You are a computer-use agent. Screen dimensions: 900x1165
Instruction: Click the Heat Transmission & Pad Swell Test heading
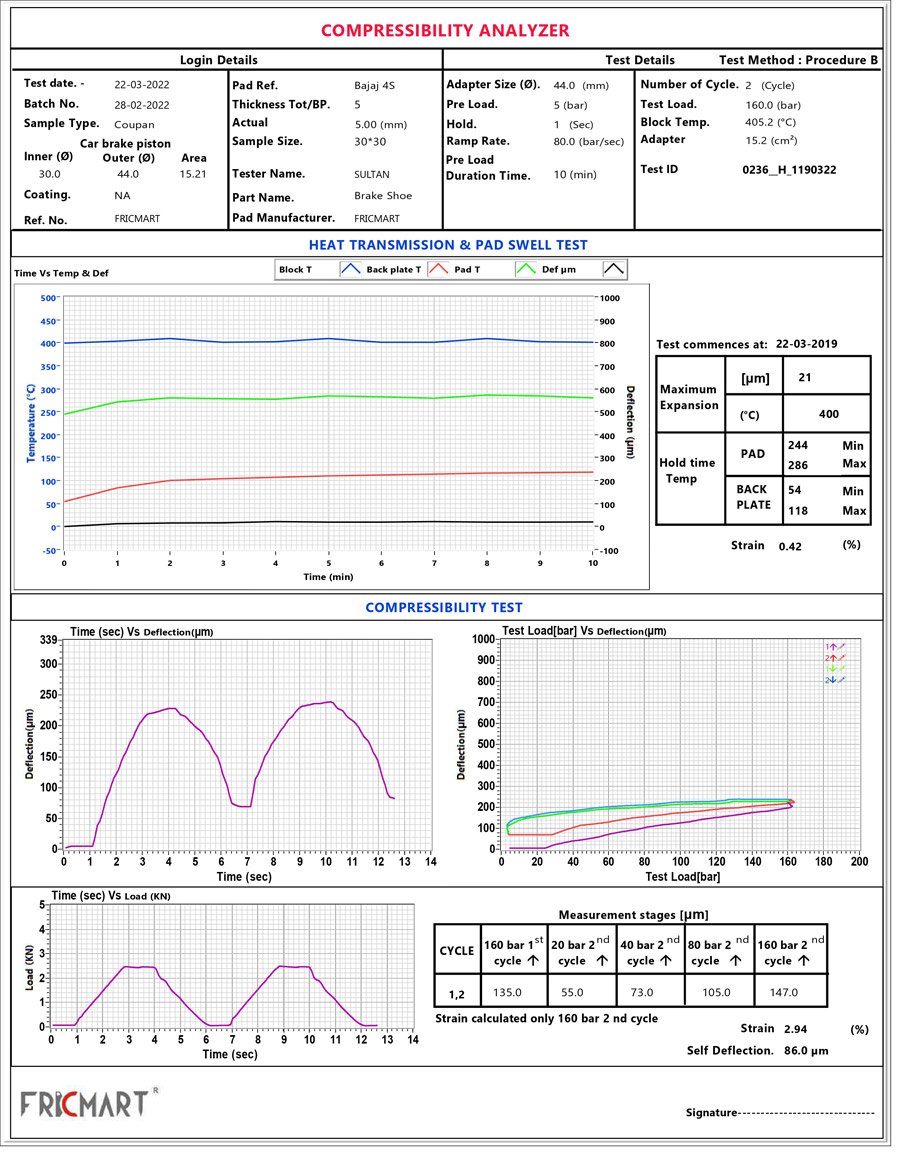coord(448,245)
